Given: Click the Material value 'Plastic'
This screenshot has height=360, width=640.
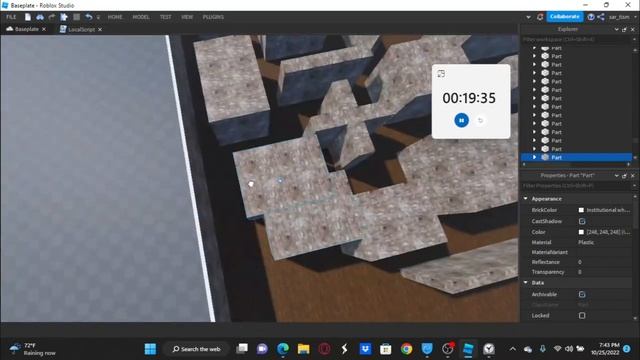Looking at the screenshot, I should (586, 242).
